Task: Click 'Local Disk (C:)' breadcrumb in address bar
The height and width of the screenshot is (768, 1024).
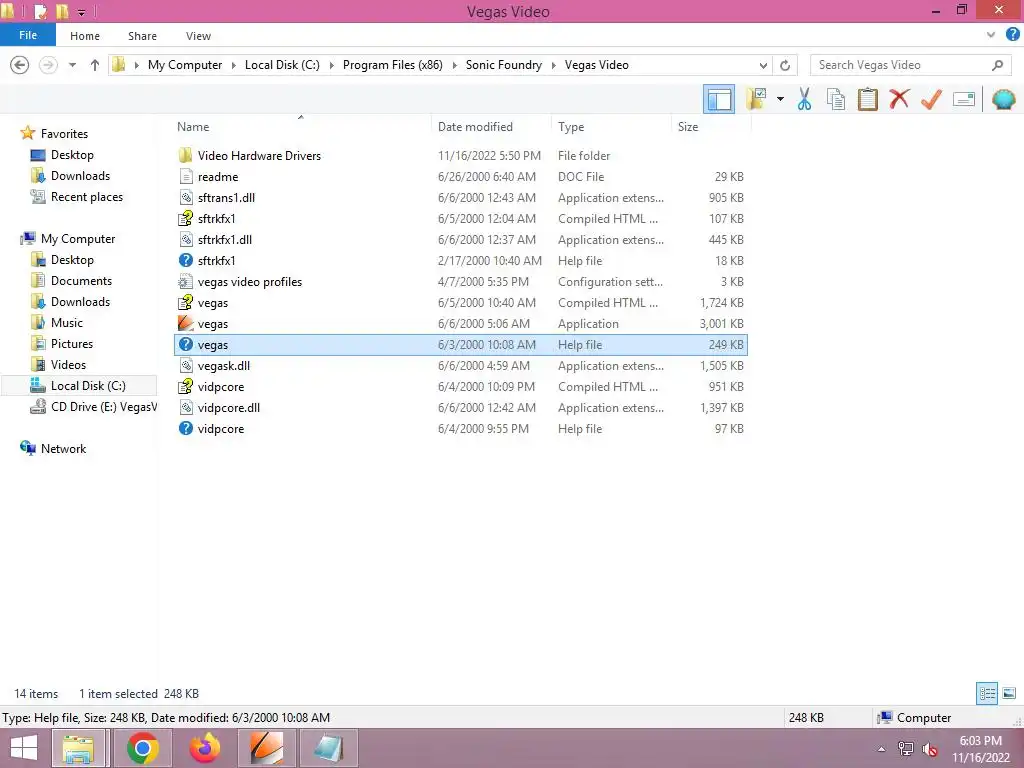Action: tap(282, 65)
